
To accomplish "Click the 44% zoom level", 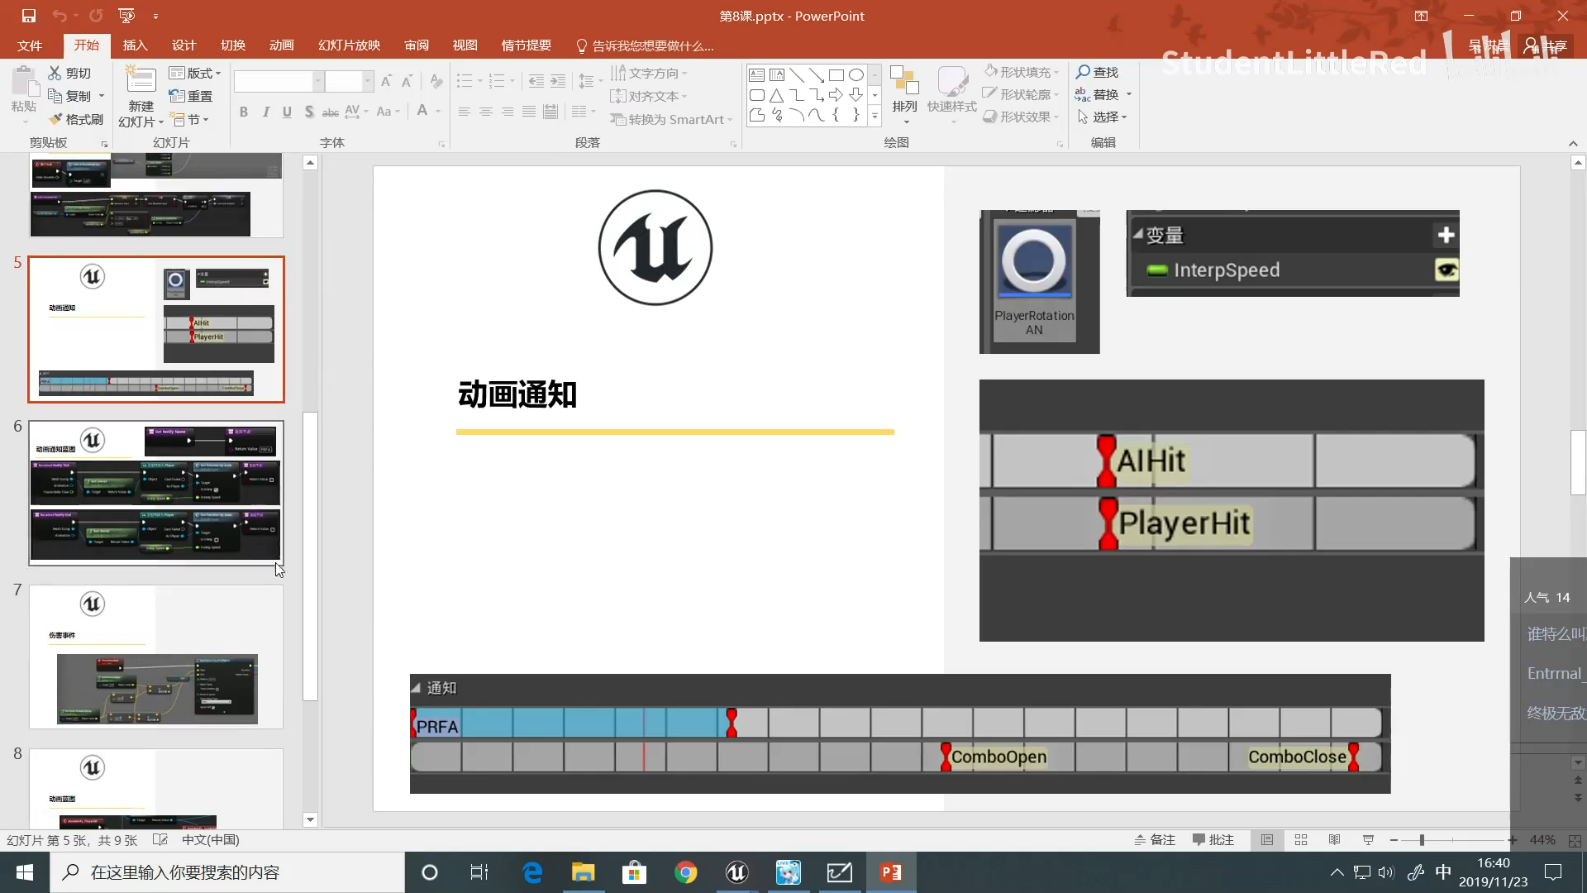I will pos(1542,840).
